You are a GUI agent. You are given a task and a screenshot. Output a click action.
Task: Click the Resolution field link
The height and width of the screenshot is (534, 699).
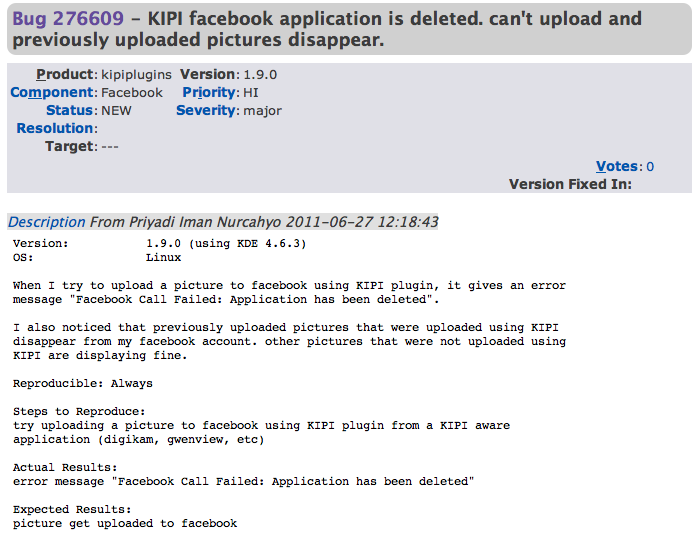(55, 129)
